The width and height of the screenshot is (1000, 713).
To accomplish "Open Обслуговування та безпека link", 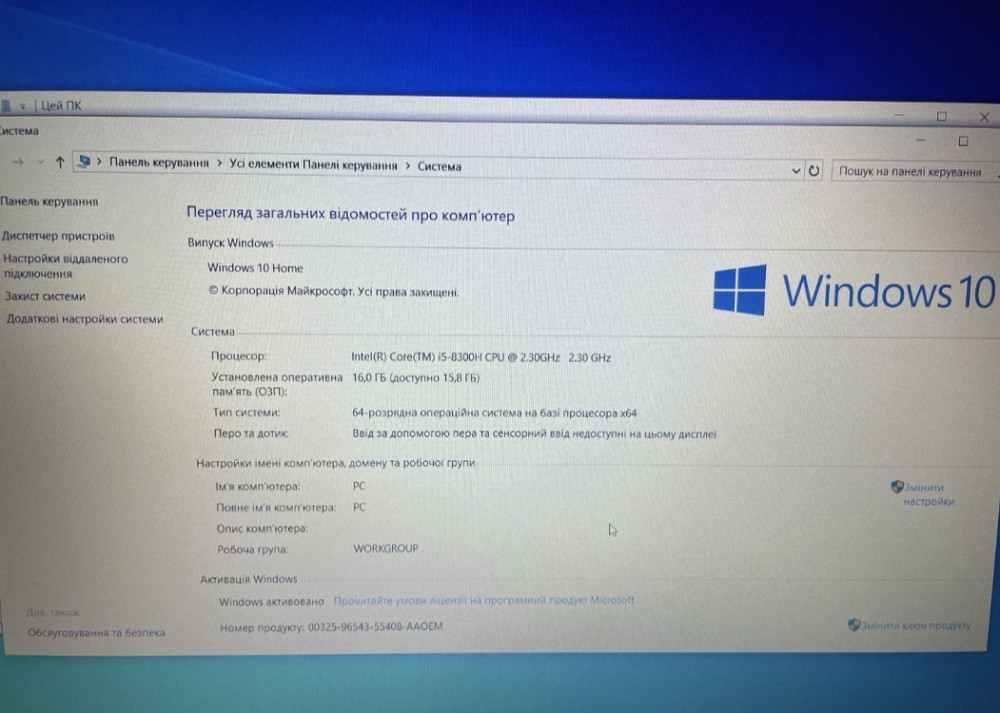I will point(96,632).
